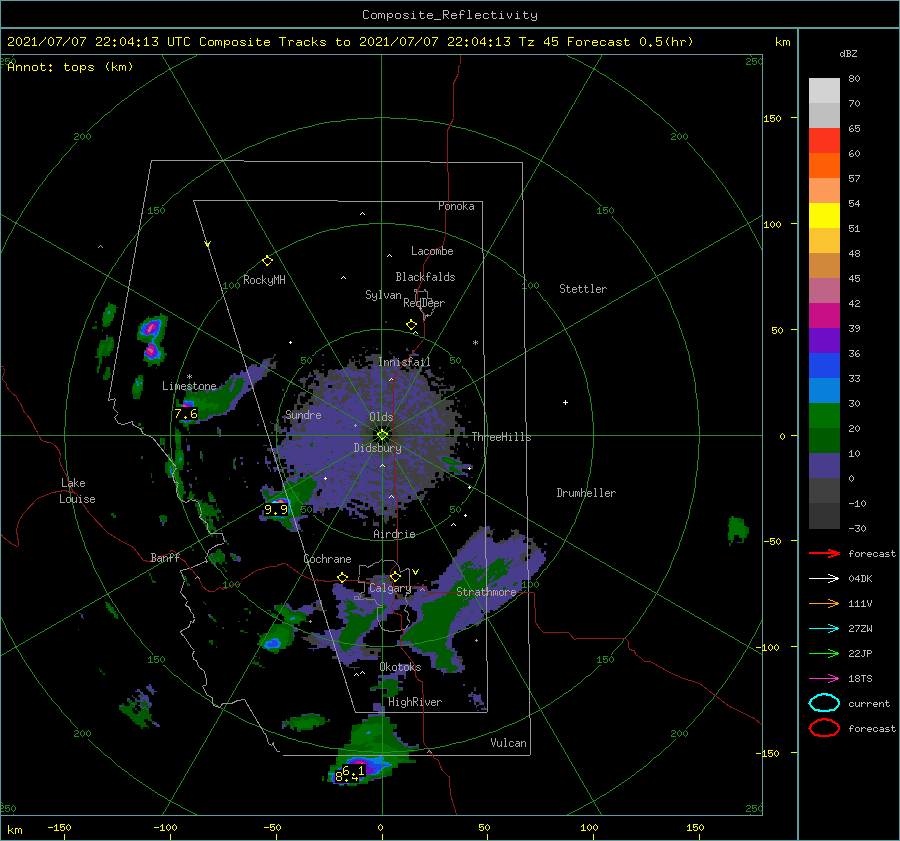Click the Composite_Reflectivity title
This screenshot has width=900, height=841.
click(x=450, y=15)
